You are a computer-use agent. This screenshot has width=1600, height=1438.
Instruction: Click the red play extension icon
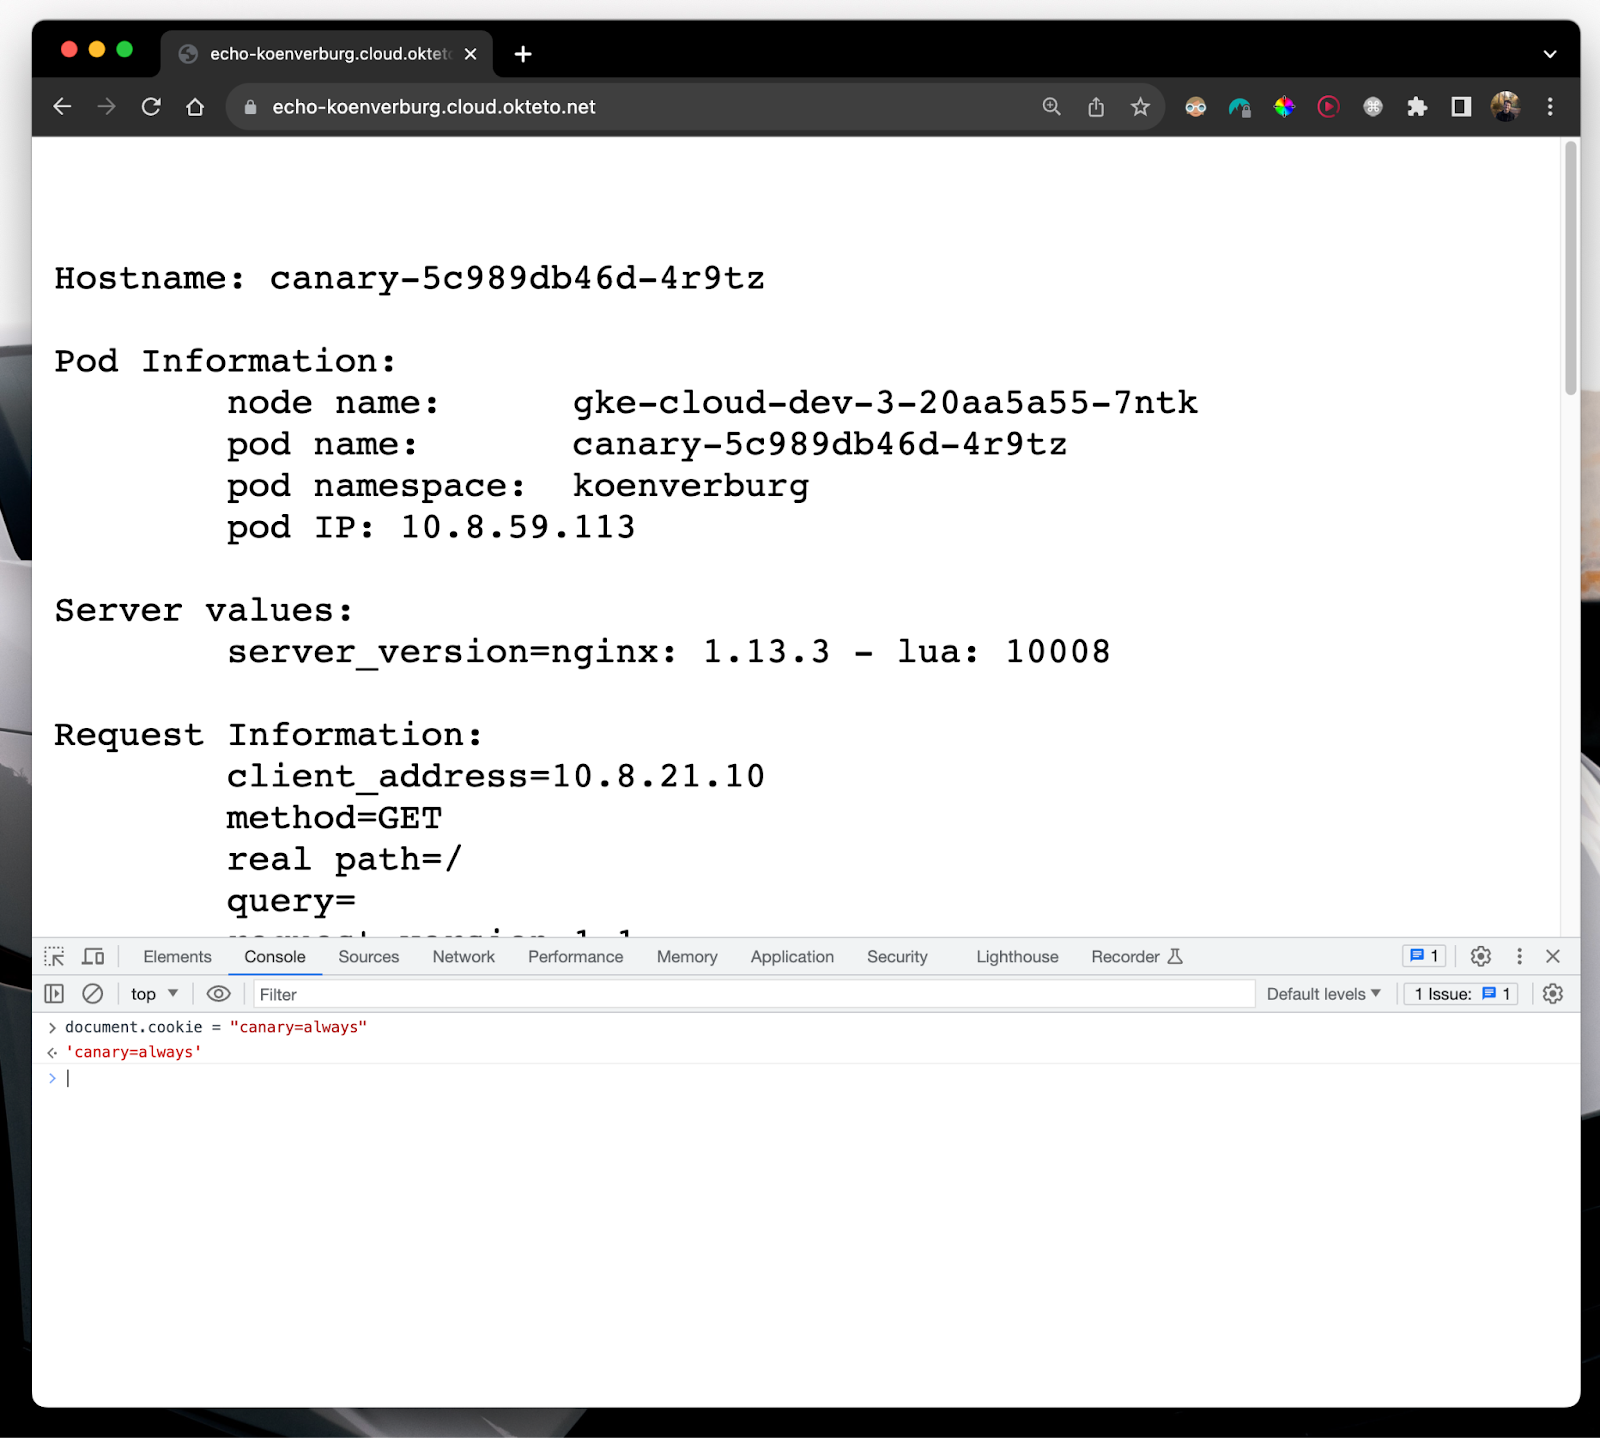click(x=1328, y=107)
